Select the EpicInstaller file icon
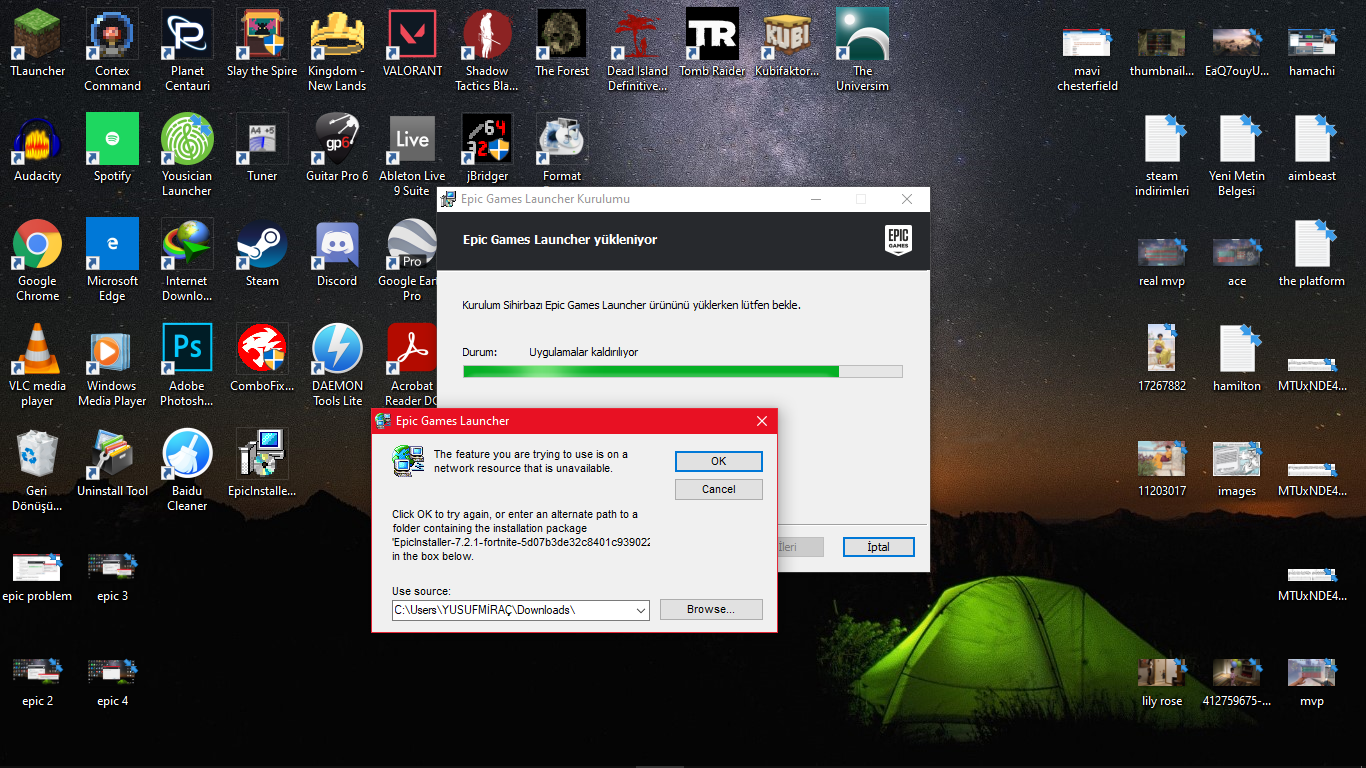 pos(262,455)
